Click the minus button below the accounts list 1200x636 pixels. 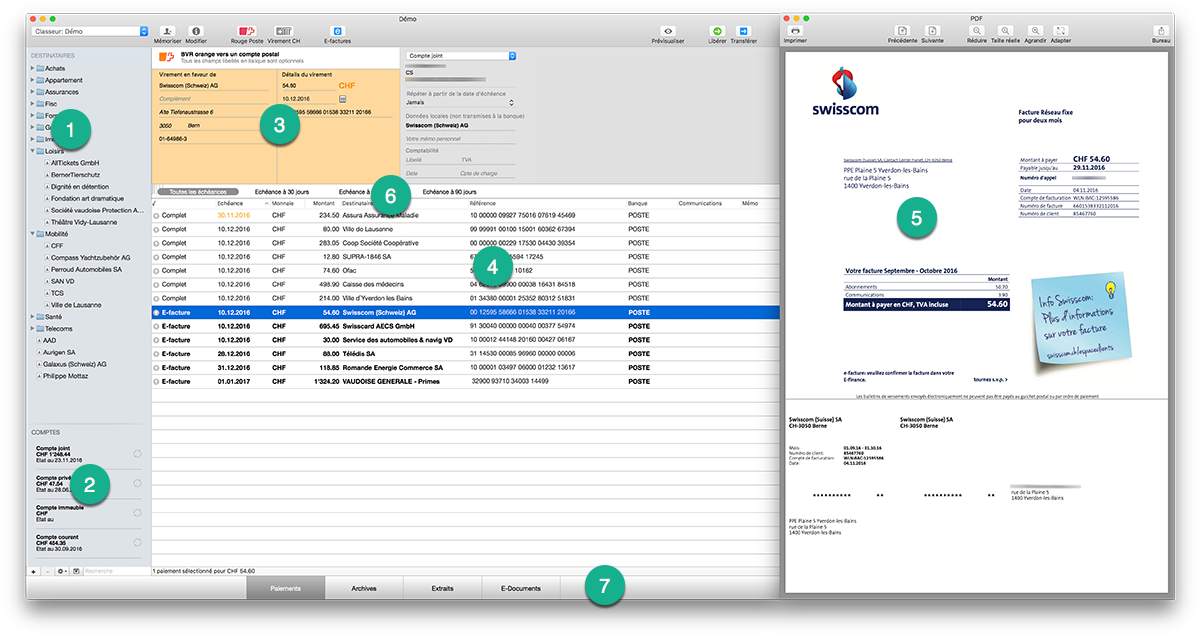47,571
